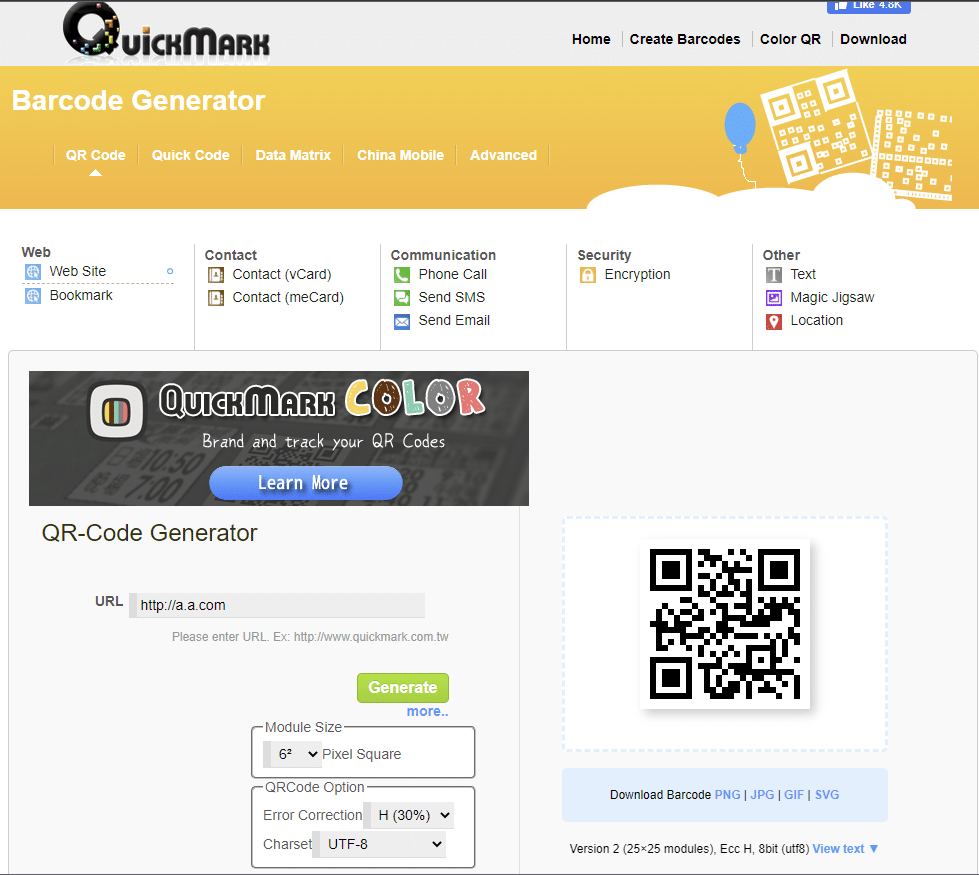Viewport: 979px width, 875px height.
Task: Switch to the Data Matrix tab
Action: point(293,156)
